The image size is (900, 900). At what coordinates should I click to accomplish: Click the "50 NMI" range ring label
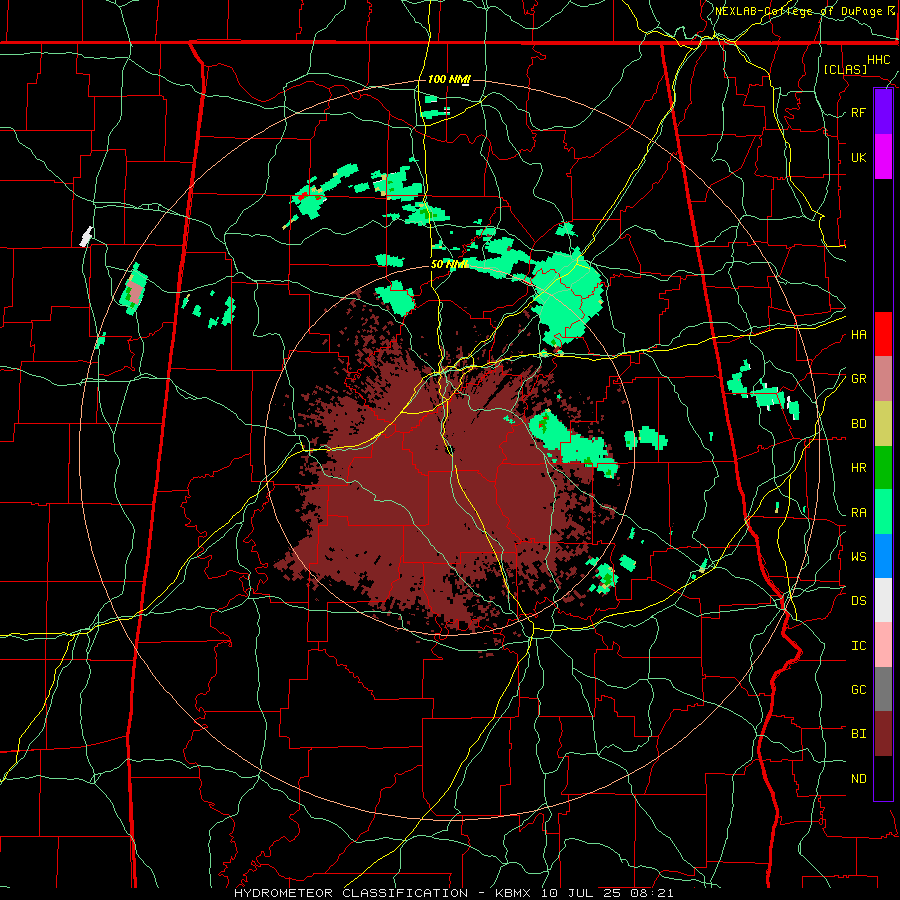point(449,265)
